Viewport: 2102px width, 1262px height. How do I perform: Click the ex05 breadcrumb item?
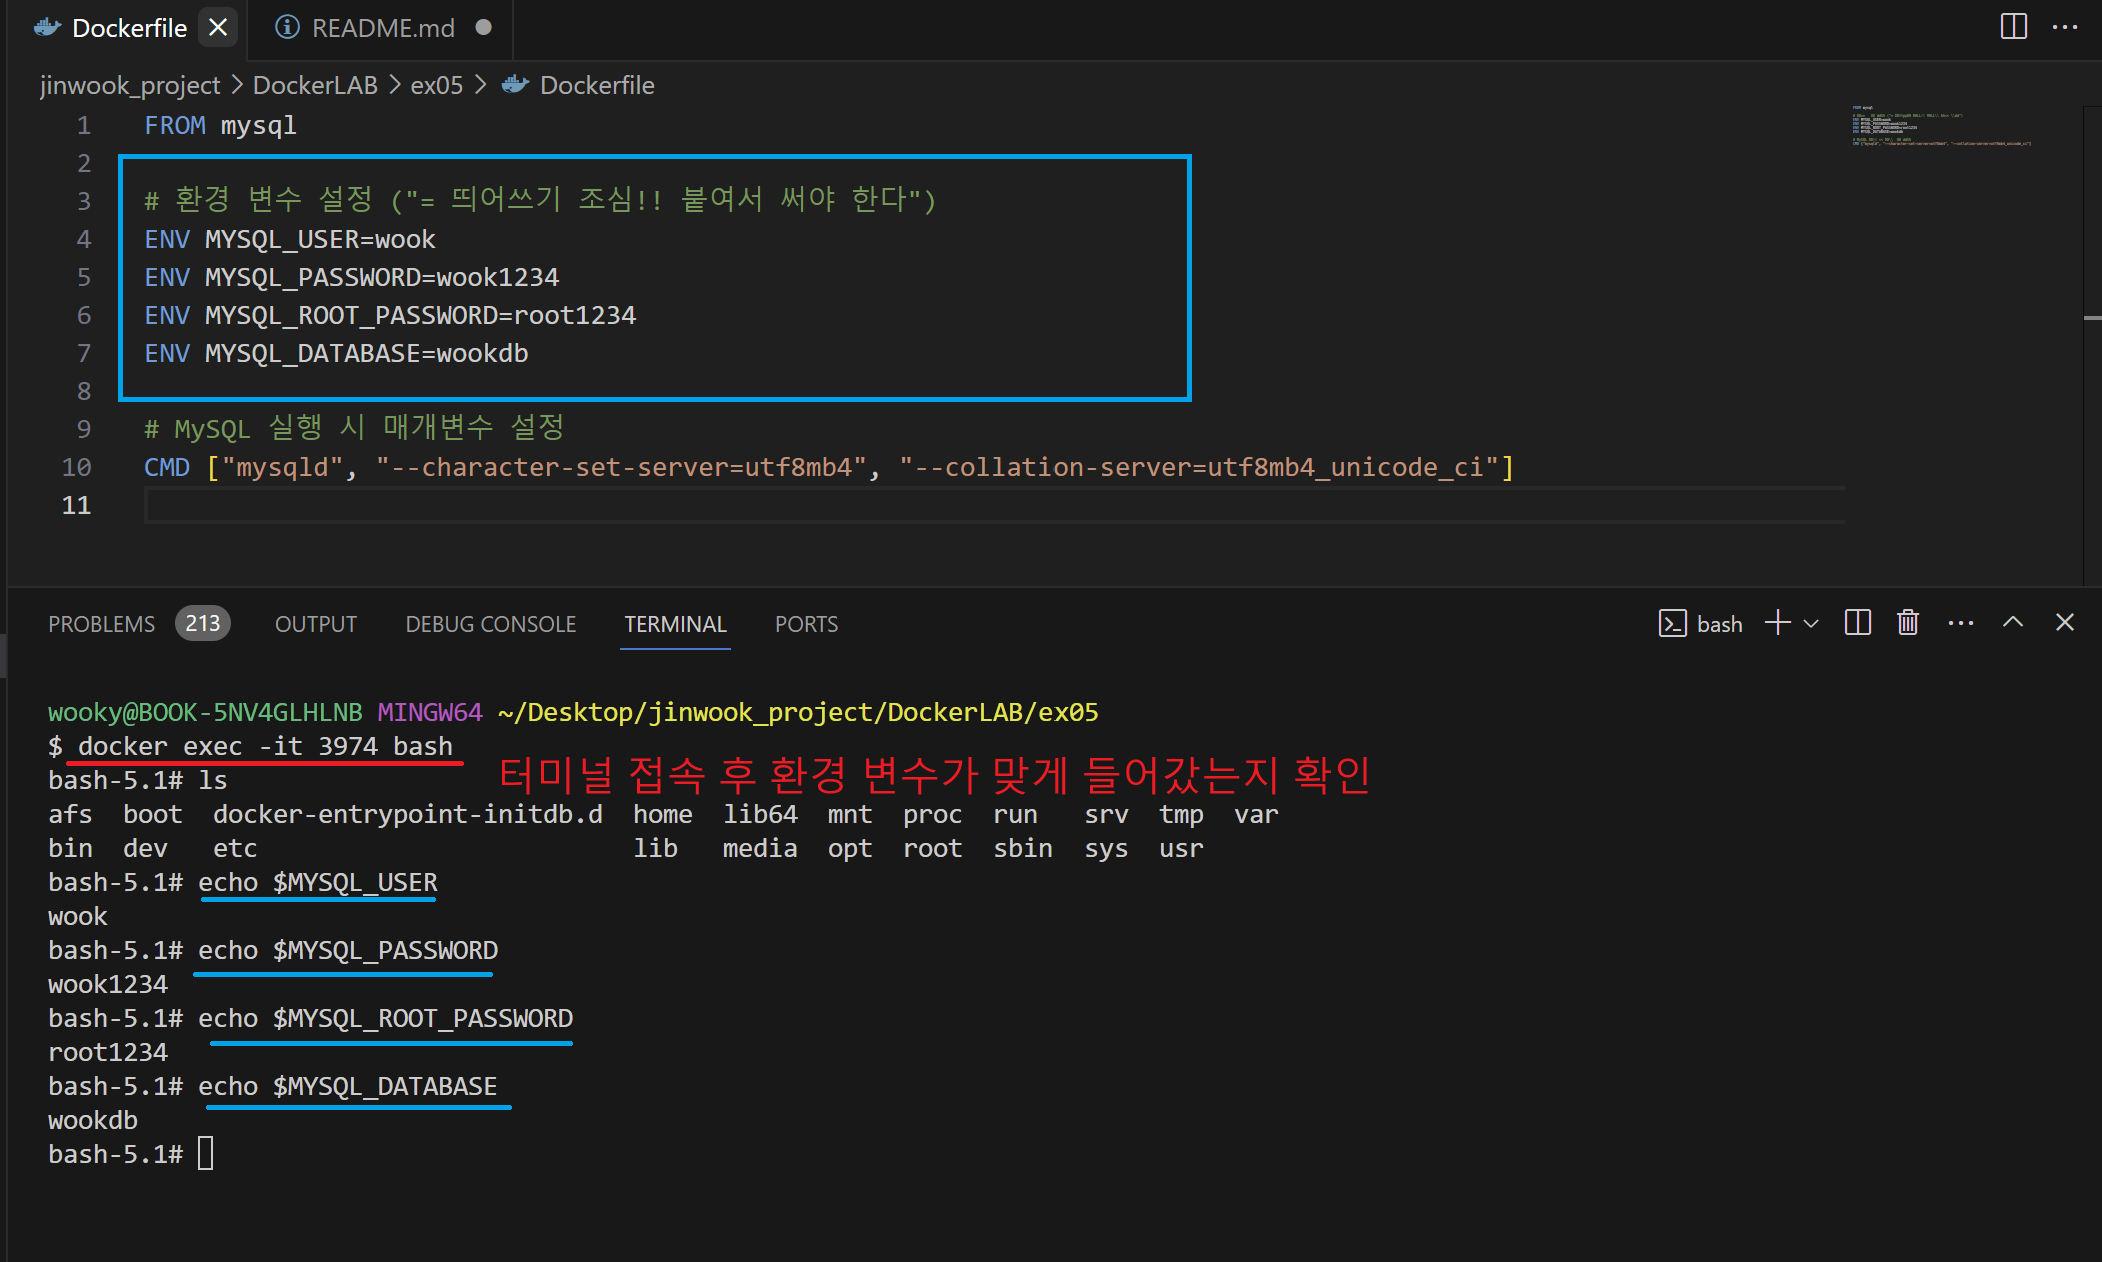click(x=436, y=85)
